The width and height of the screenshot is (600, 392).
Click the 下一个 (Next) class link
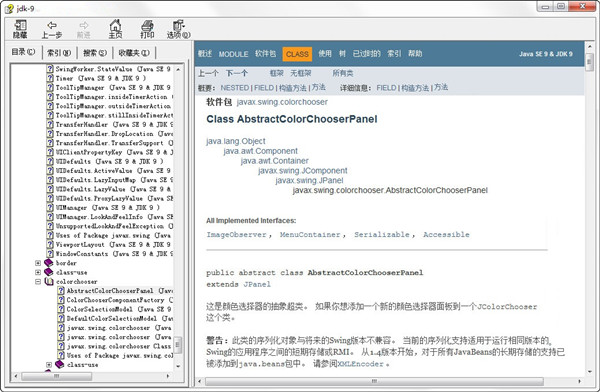click(236, 73)
